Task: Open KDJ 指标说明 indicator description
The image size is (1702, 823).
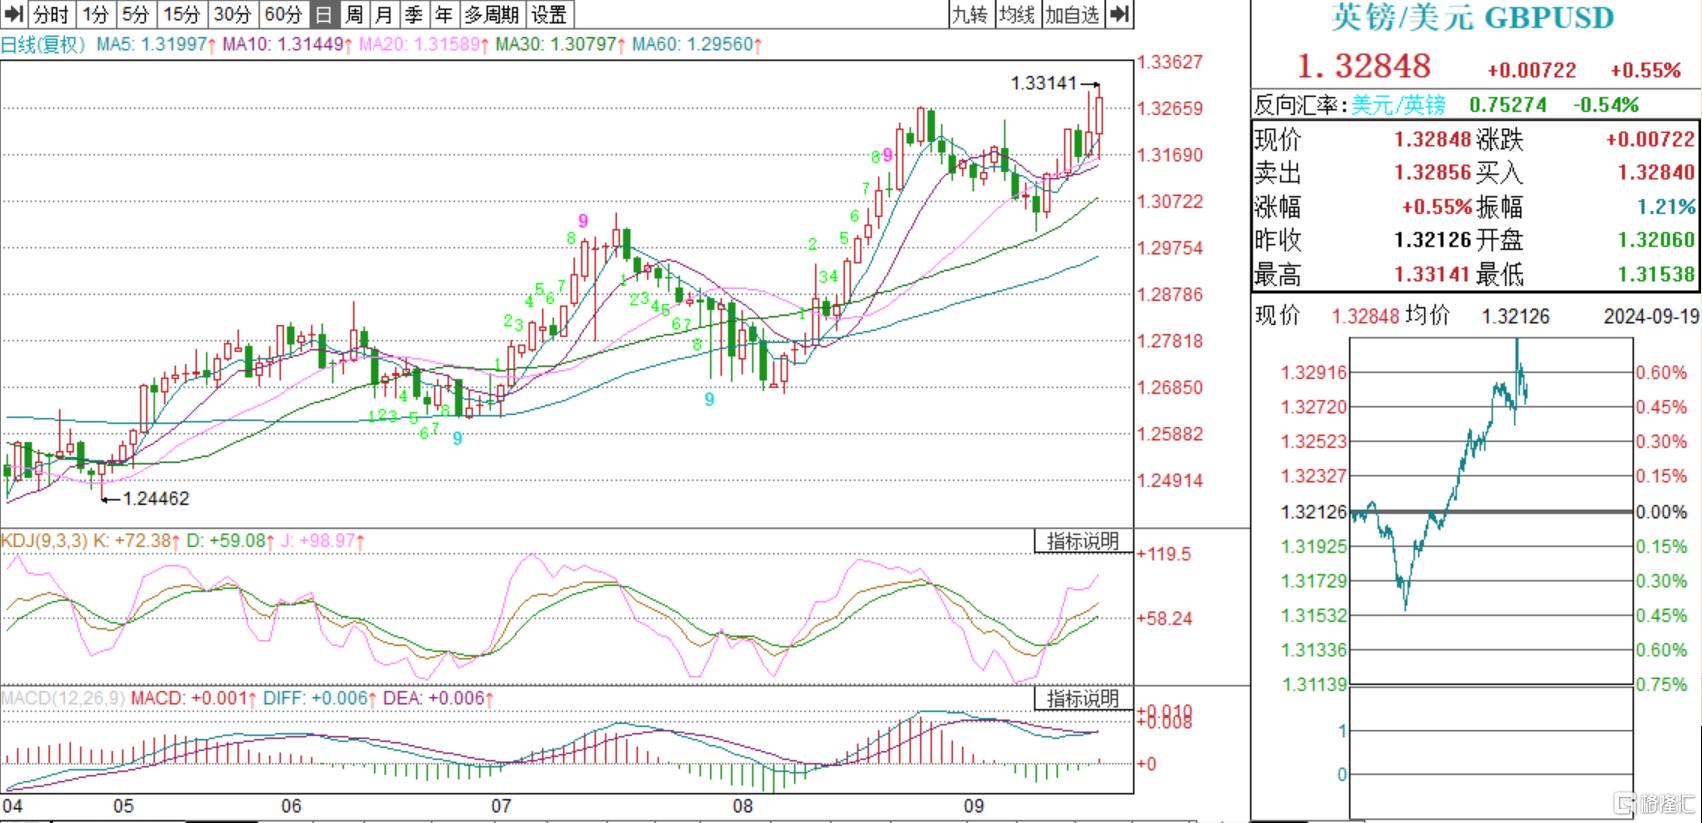Action: pyautogui.click(x=1083, y=541)
